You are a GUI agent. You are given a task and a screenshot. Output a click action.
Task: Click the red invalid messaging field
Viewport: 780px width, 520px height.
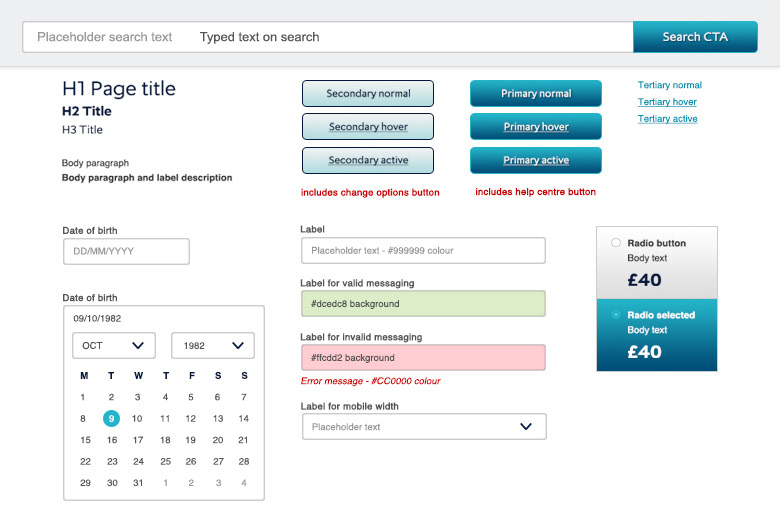(423, 358)
